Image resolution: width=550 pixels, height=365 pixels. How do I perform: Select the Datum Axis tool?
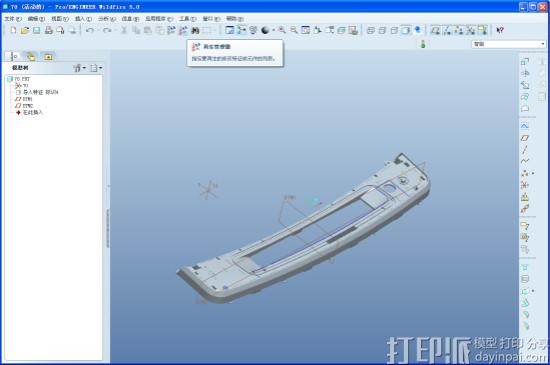(525, 150)
